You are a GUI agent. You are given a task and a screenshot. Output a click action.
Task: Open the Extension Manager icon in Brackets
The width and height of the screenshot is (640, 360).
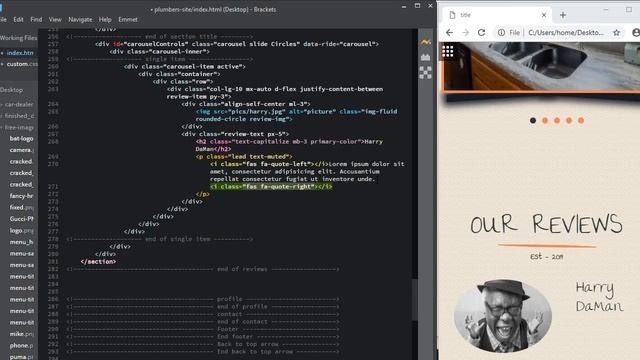pyautogui.click(x=425, y=57)
